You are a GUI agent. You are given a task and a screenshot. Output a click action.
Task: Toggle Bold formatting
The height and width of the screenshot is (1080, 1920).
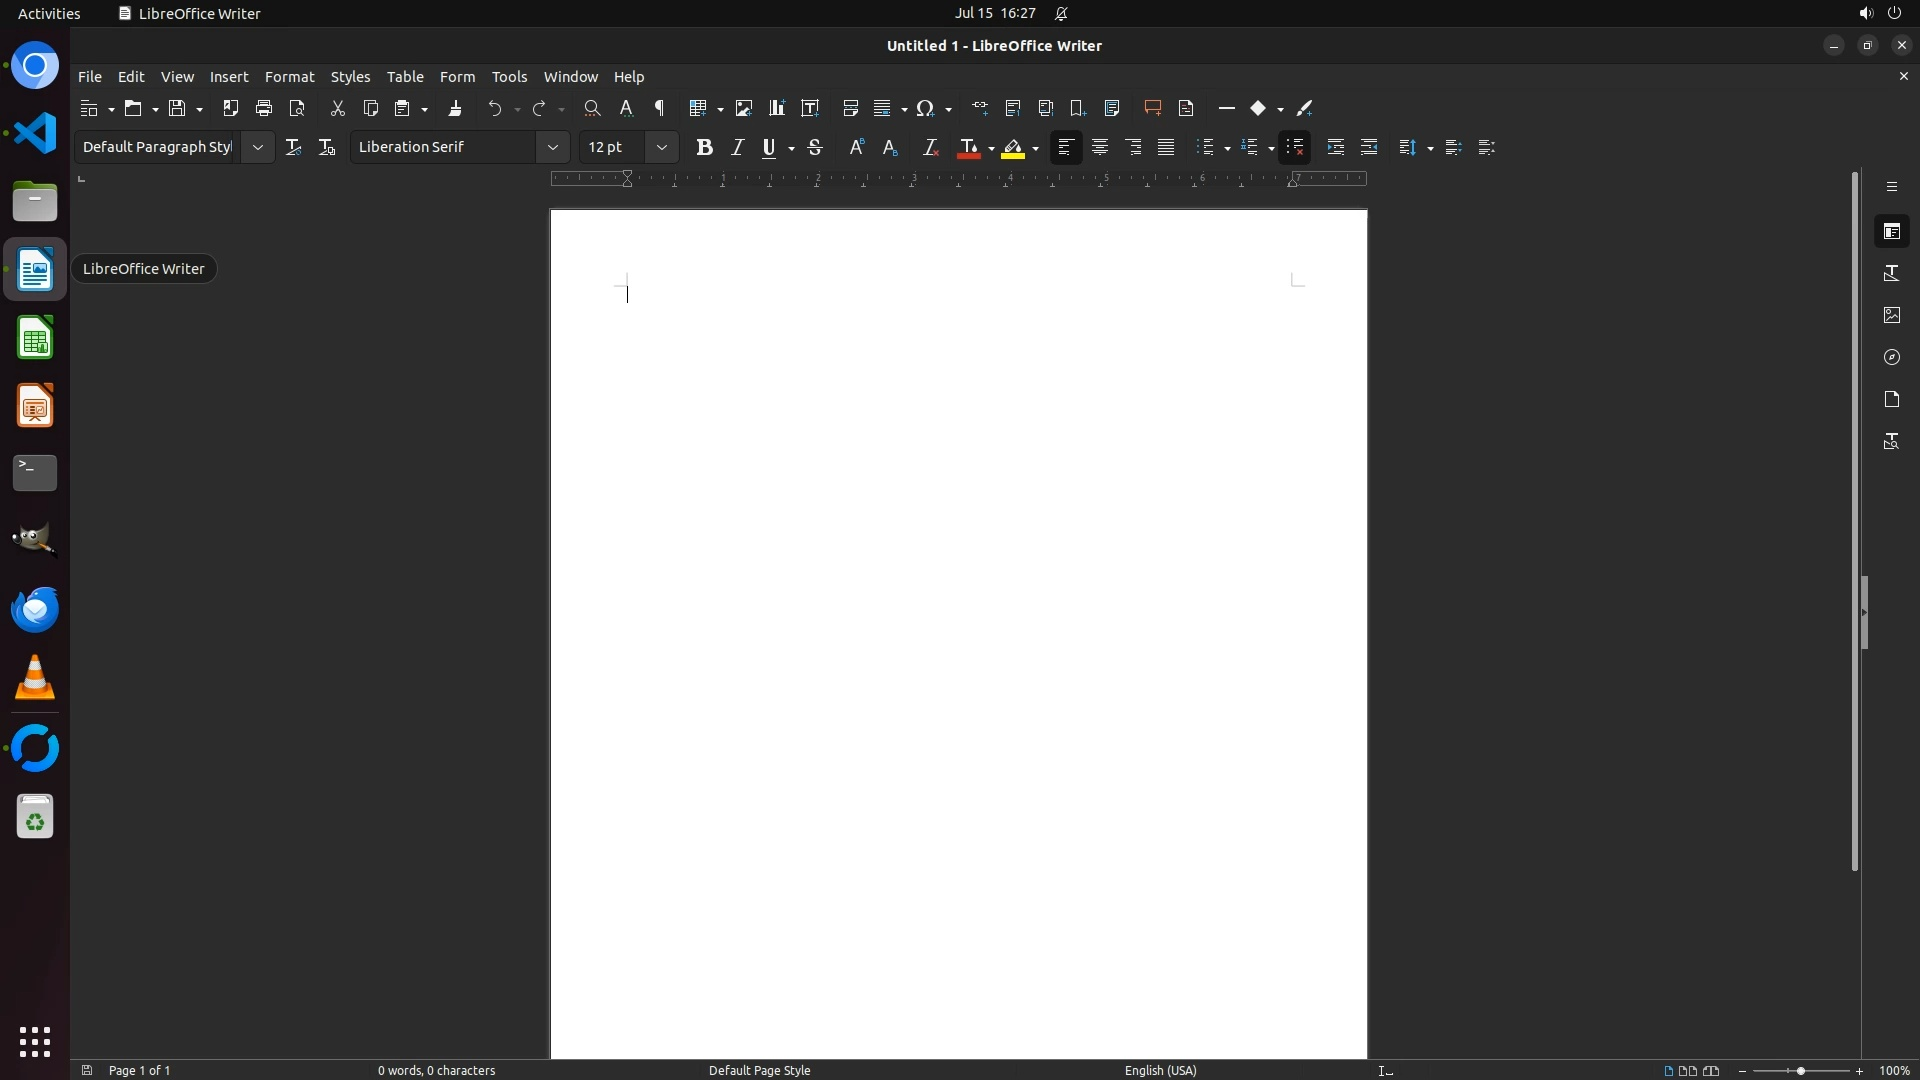pos(704,147)
